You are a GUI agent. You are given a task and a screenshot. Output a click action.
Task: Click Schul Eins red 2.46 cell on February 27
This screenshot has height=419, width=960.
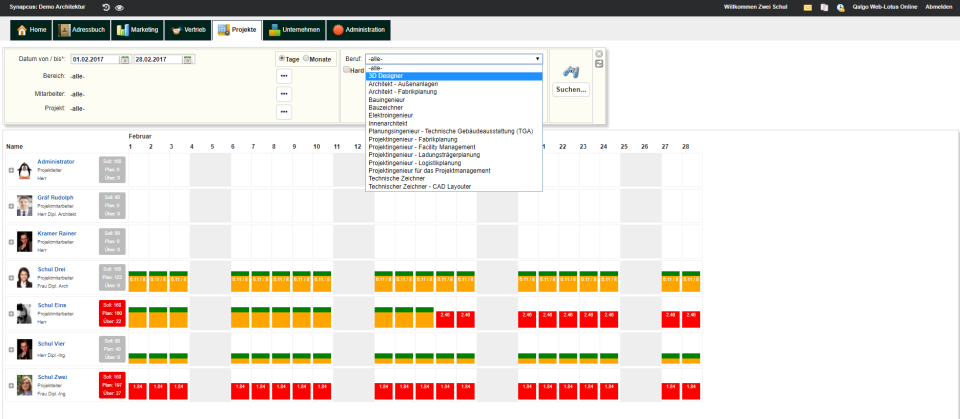click(670, 319)
